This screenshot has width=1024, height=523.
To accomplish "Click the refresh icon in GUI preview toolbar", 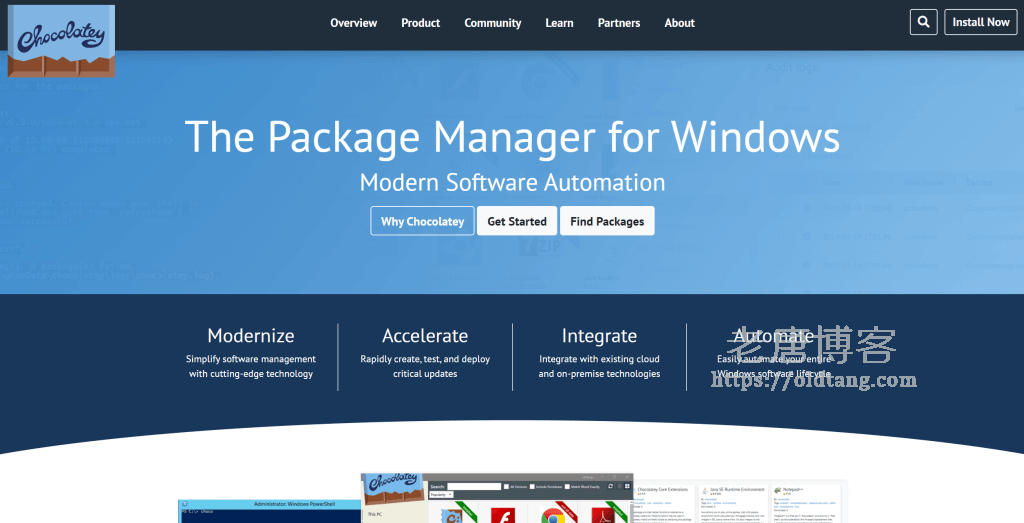I will [x=610, y=486].
